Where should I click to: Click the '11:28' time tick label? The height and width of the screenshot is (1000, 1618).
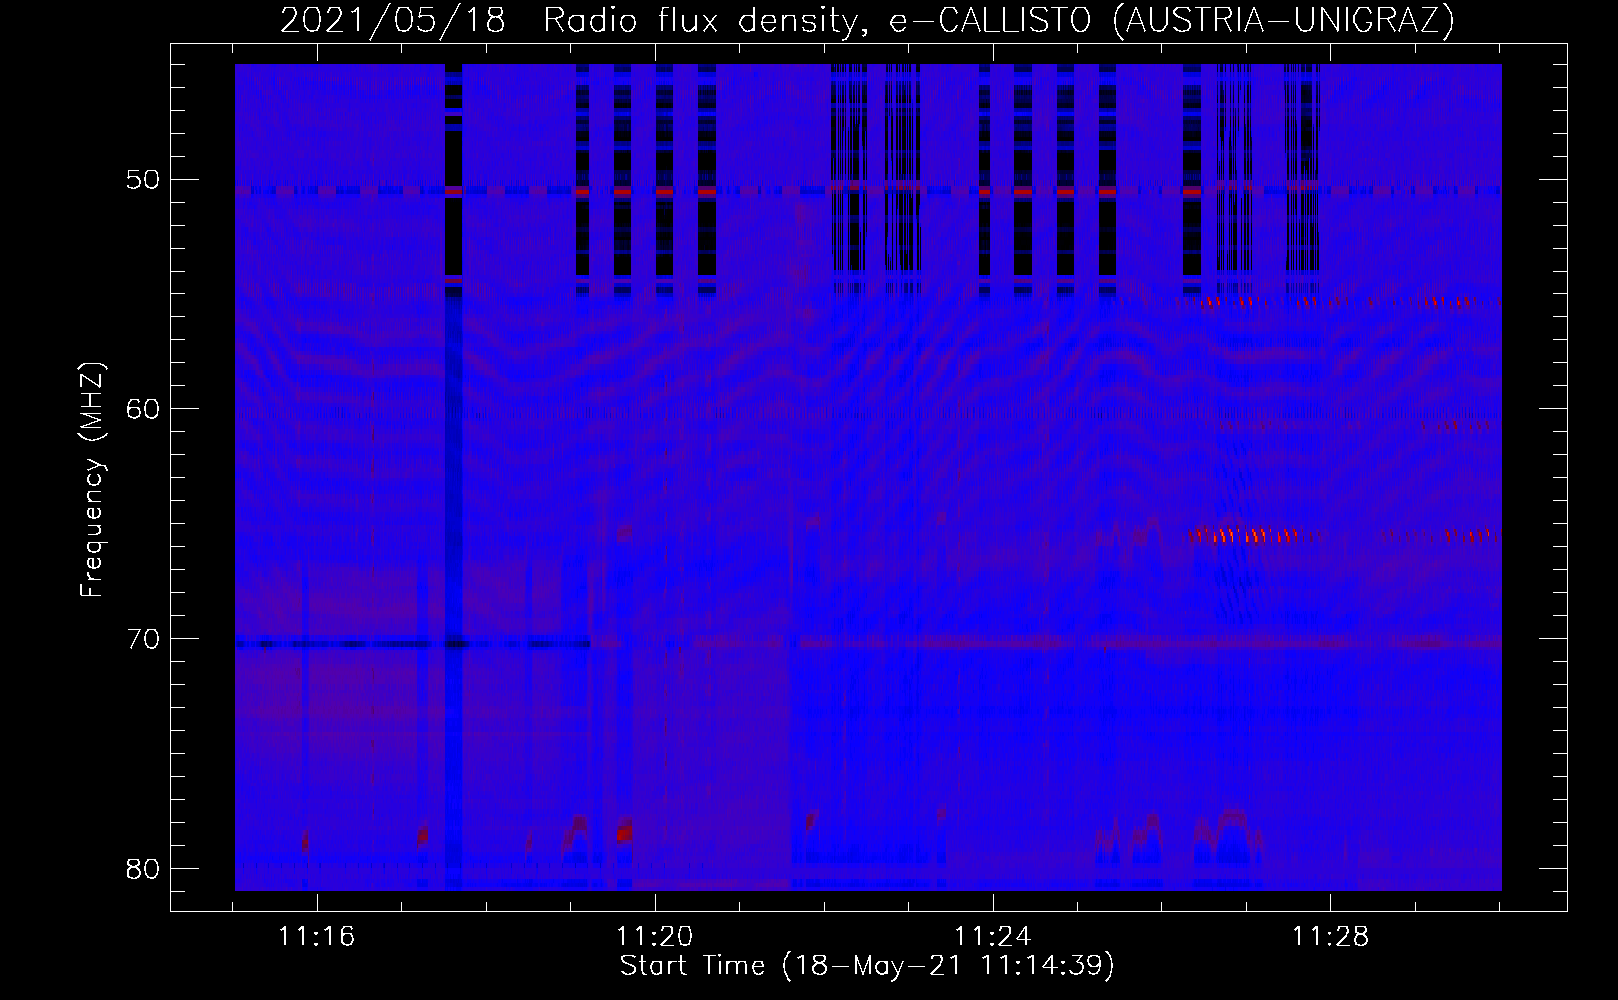click(1330, 937)
